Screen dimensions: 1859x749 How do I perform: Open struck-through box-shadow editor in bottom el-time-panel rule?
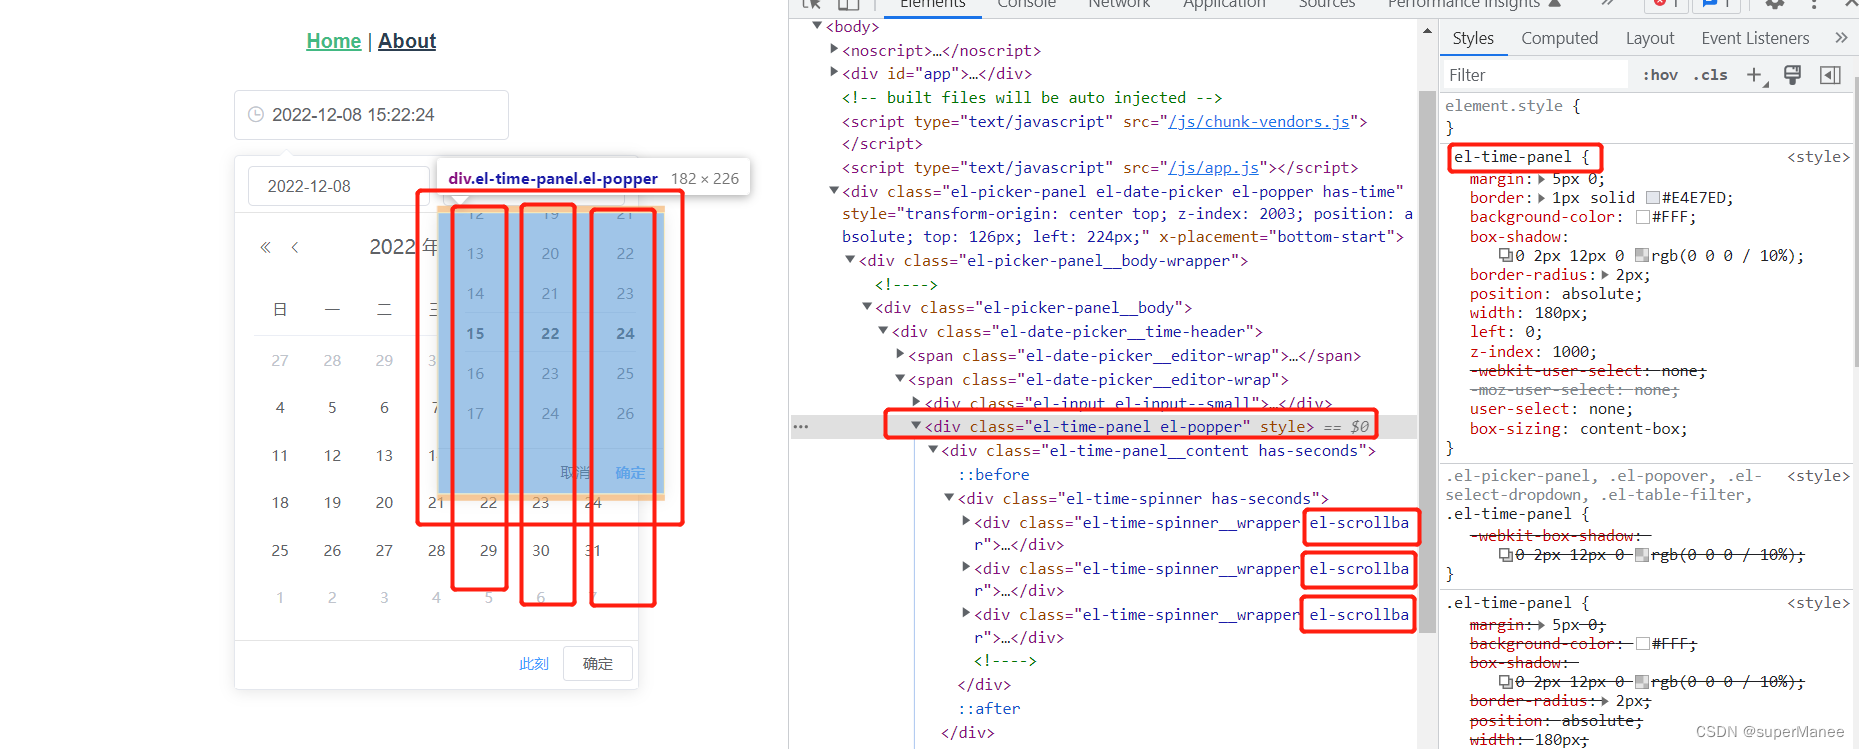click(x=1506, y=682)
